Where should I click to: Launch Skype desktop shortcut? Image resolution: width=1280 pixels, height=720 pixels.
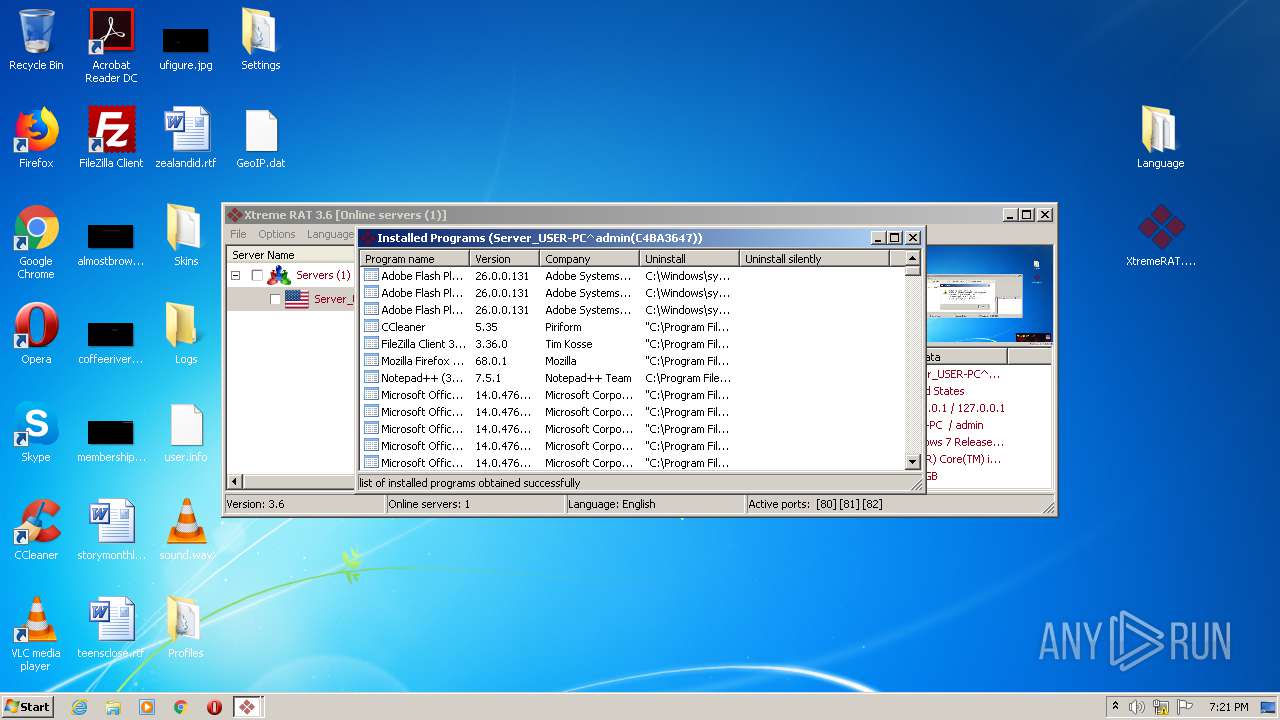click(36, 432)
